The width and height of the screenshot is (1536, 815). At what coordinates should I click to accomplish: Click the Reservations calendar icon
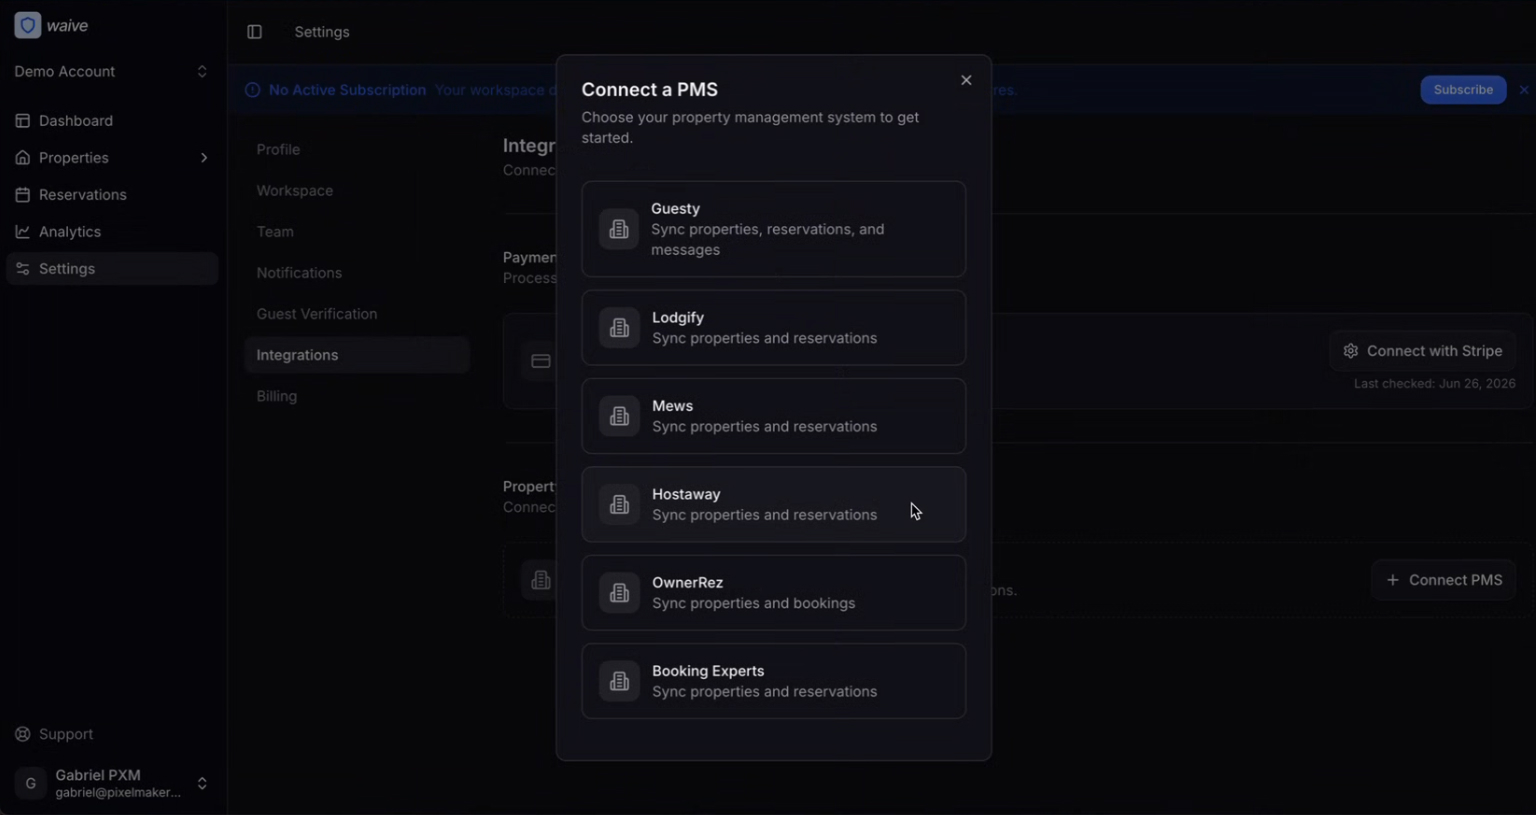tap(22, 195)
